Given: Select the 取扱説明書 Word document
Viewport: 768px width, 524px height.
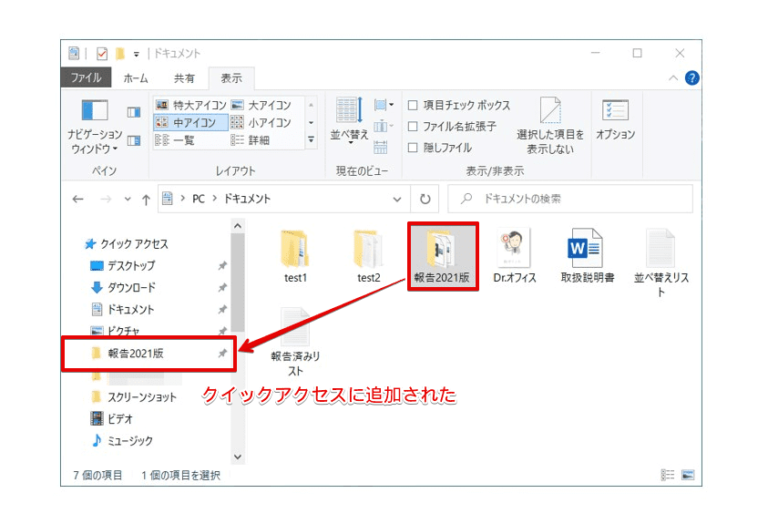Looking at the screenshot, I should pyautogui.click(x=587, y=256).
